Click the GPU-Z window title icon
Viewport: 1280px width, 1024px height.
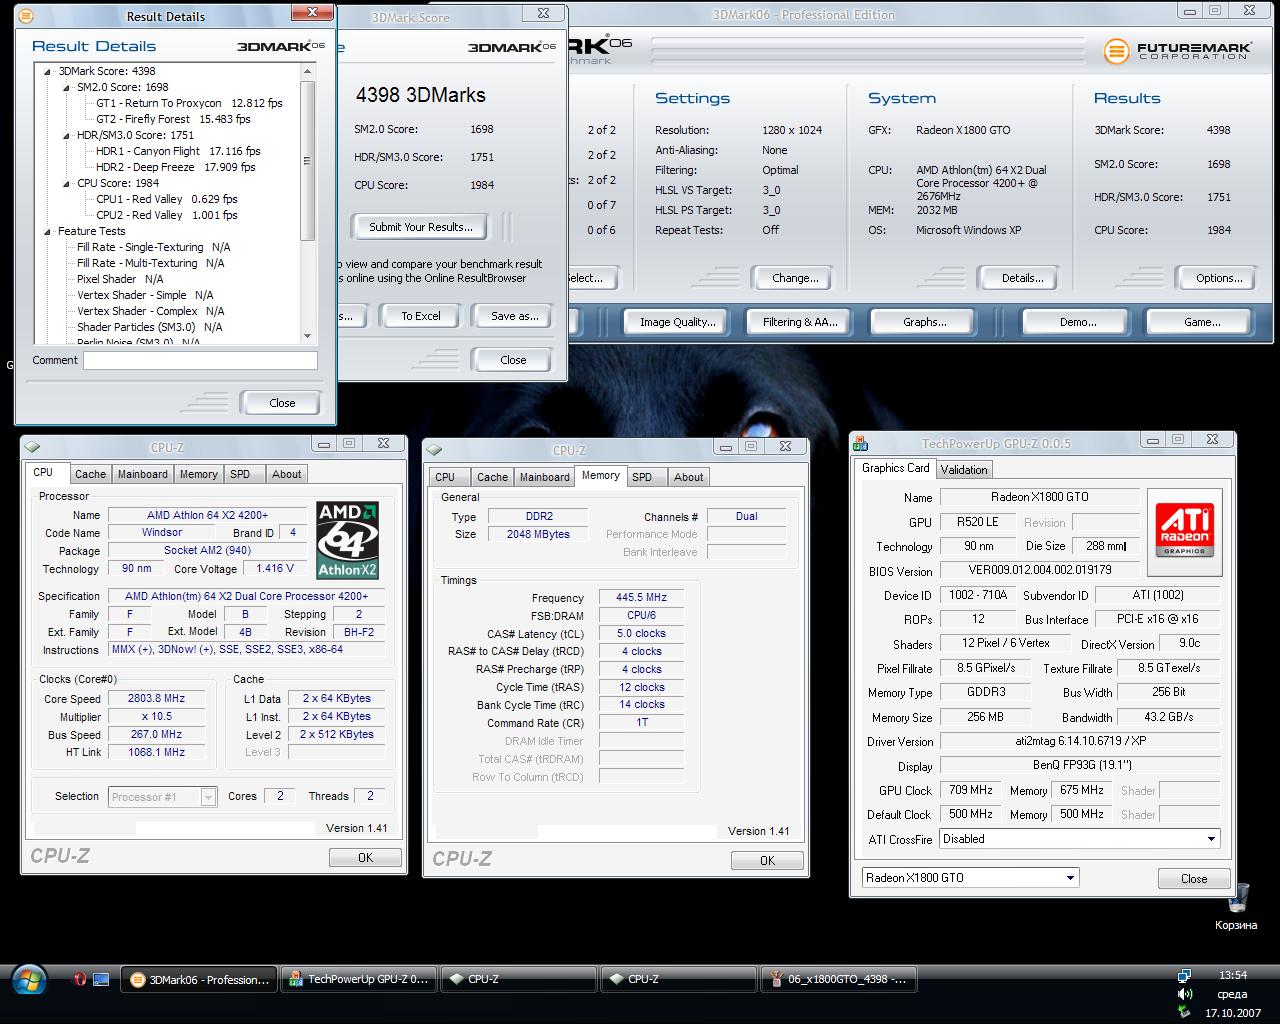(x=861, y=443)
